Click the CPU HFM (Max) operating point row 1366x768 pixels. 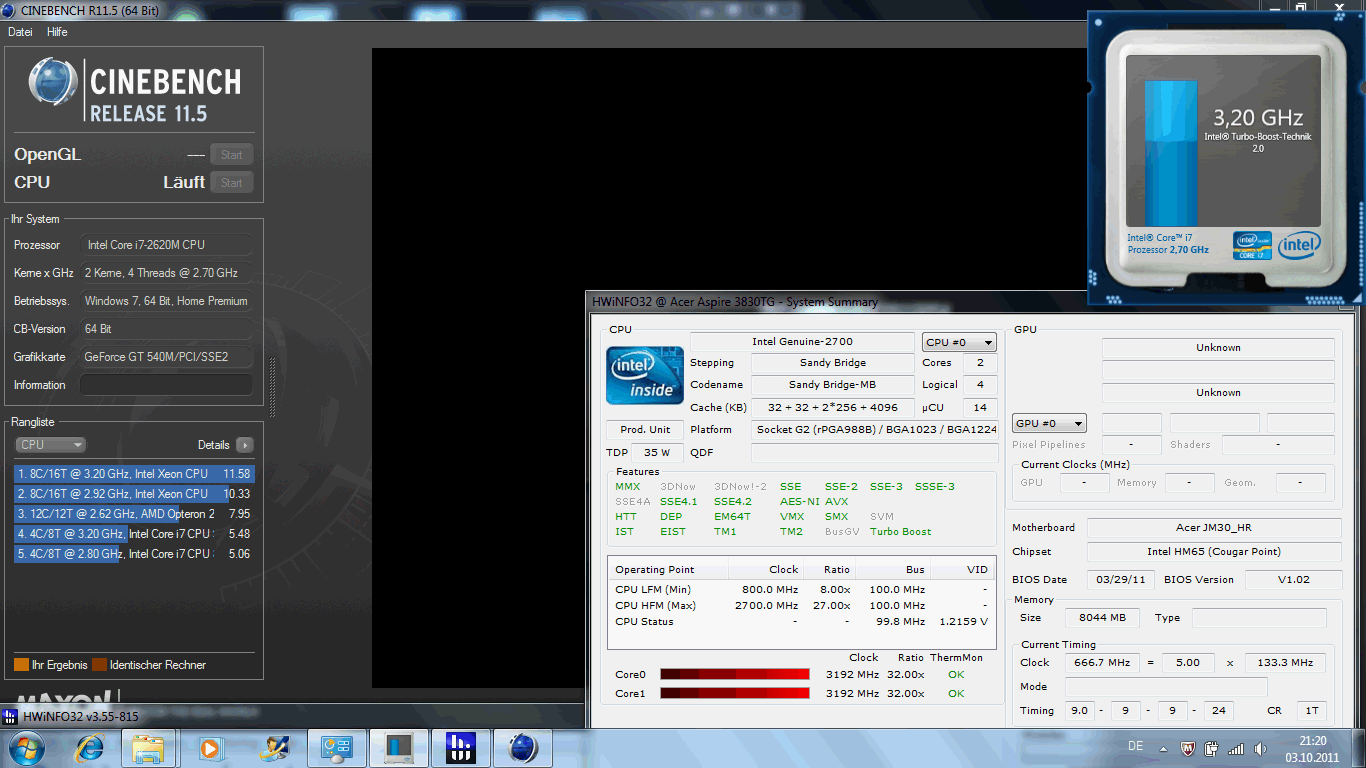801,606
